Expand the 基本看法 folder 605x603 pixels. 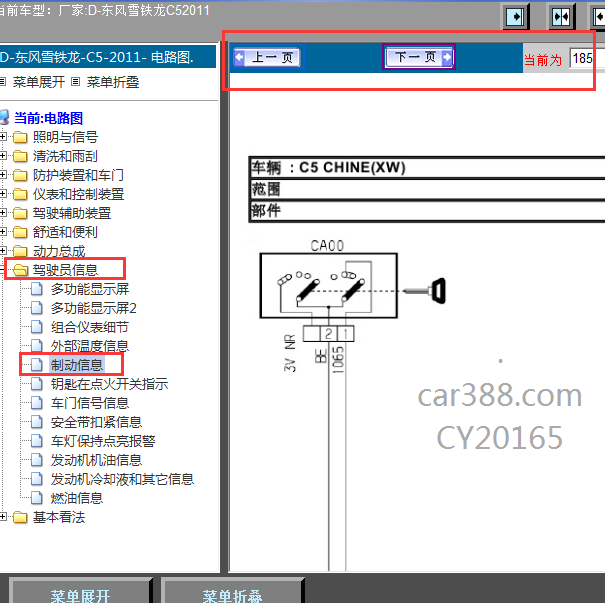(x=3, y=517)
